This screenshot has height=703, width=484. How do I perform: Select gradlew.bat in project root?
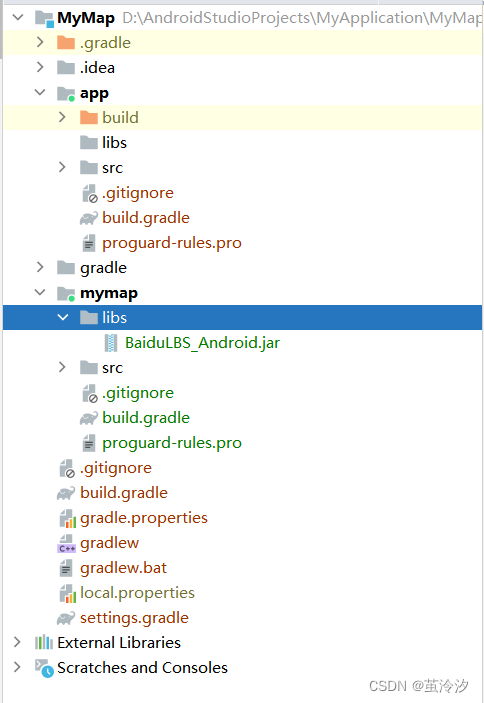(x=123, y=568)
